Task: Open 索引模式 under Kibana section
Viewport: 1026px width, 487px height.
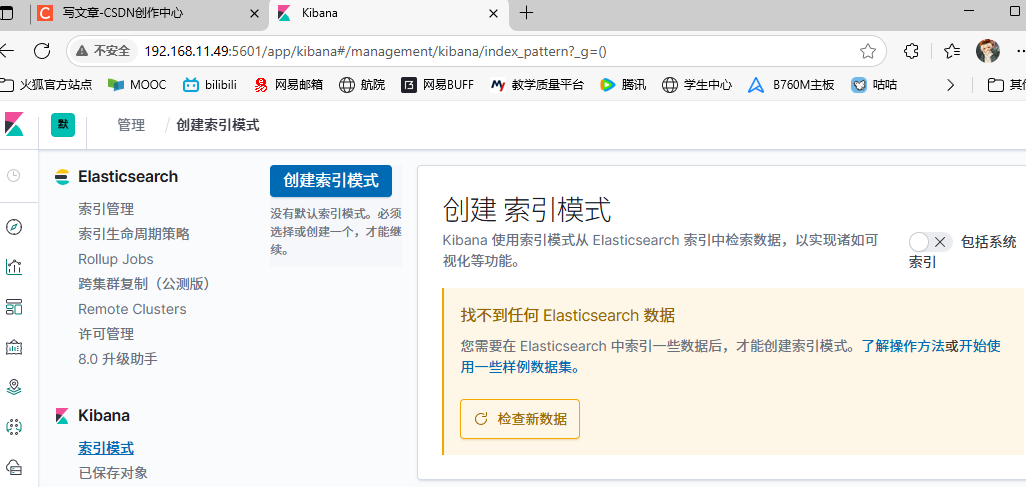Action: (x=106, y=448)
